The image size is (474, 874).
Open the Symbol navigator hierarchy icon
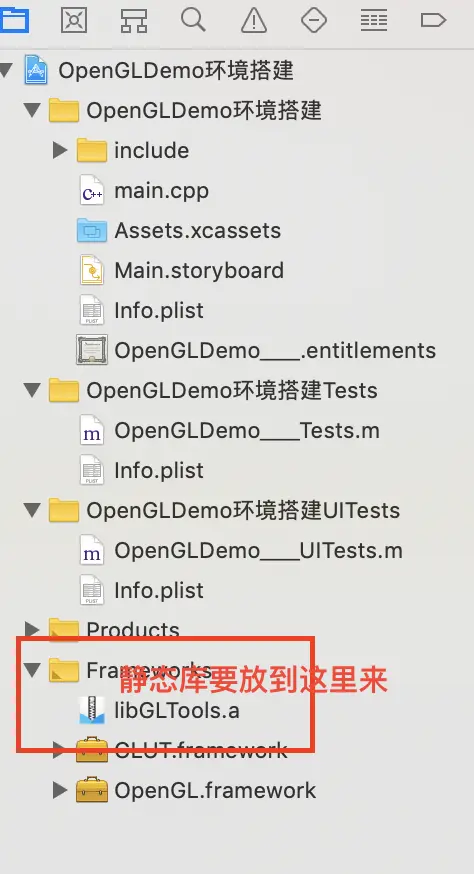pyautogui.click(x=134, y=21)
